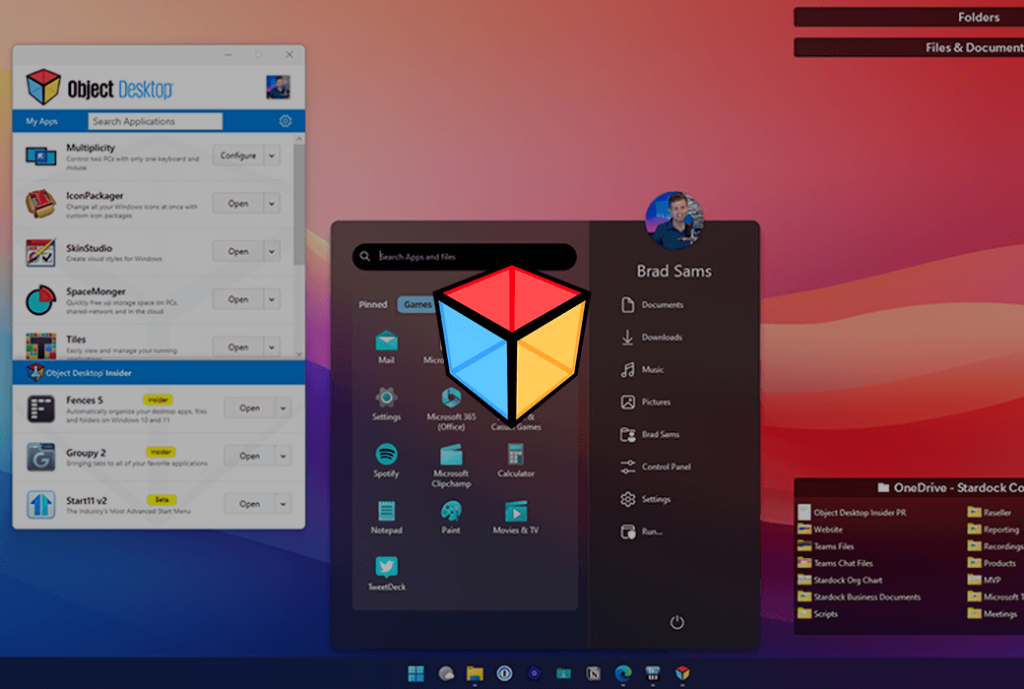Click Open button for Start11 v2

coord(249,504)
